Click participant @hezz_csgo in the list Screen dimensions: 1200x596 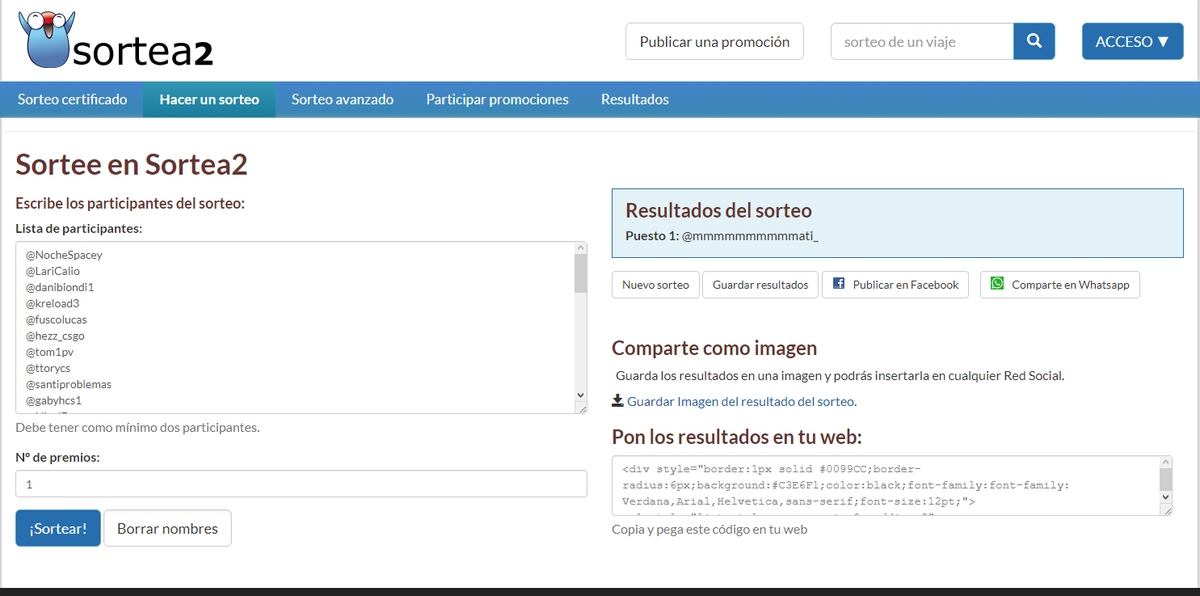pos(55,336)
